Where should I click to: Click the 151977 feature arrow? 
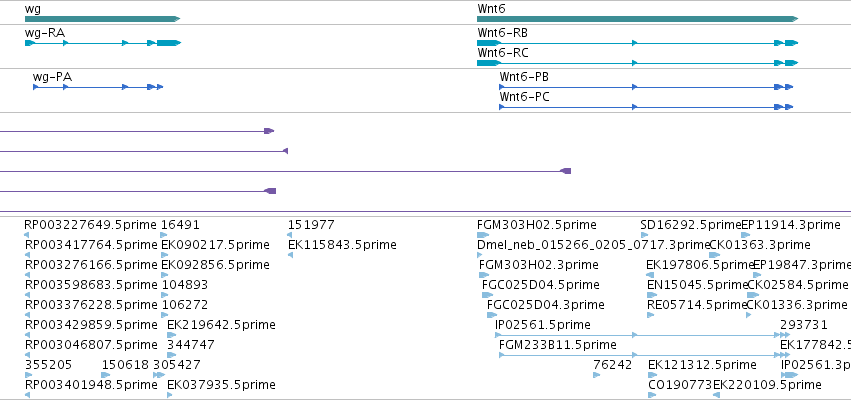click(290, 235)
